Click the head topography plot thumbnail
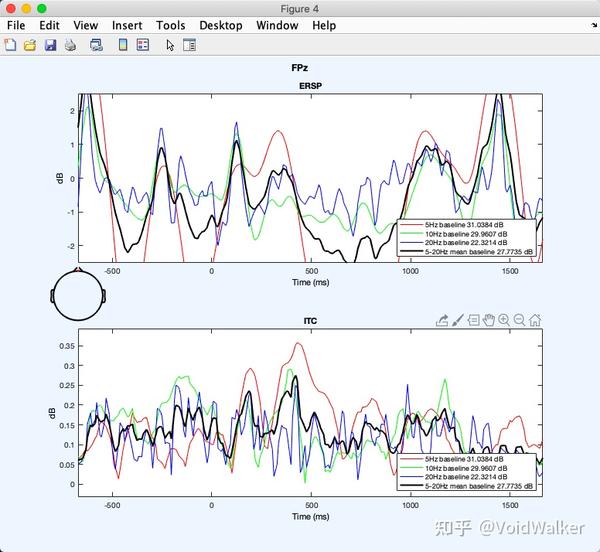 point(78,294)
